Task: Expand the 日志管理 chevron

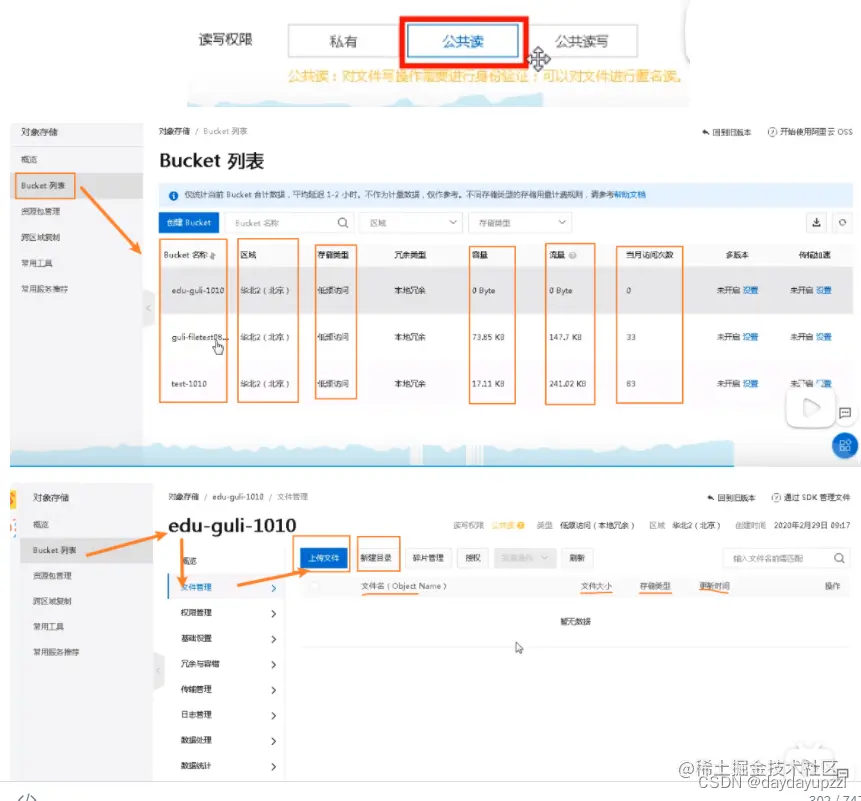Action: (273, 715)
